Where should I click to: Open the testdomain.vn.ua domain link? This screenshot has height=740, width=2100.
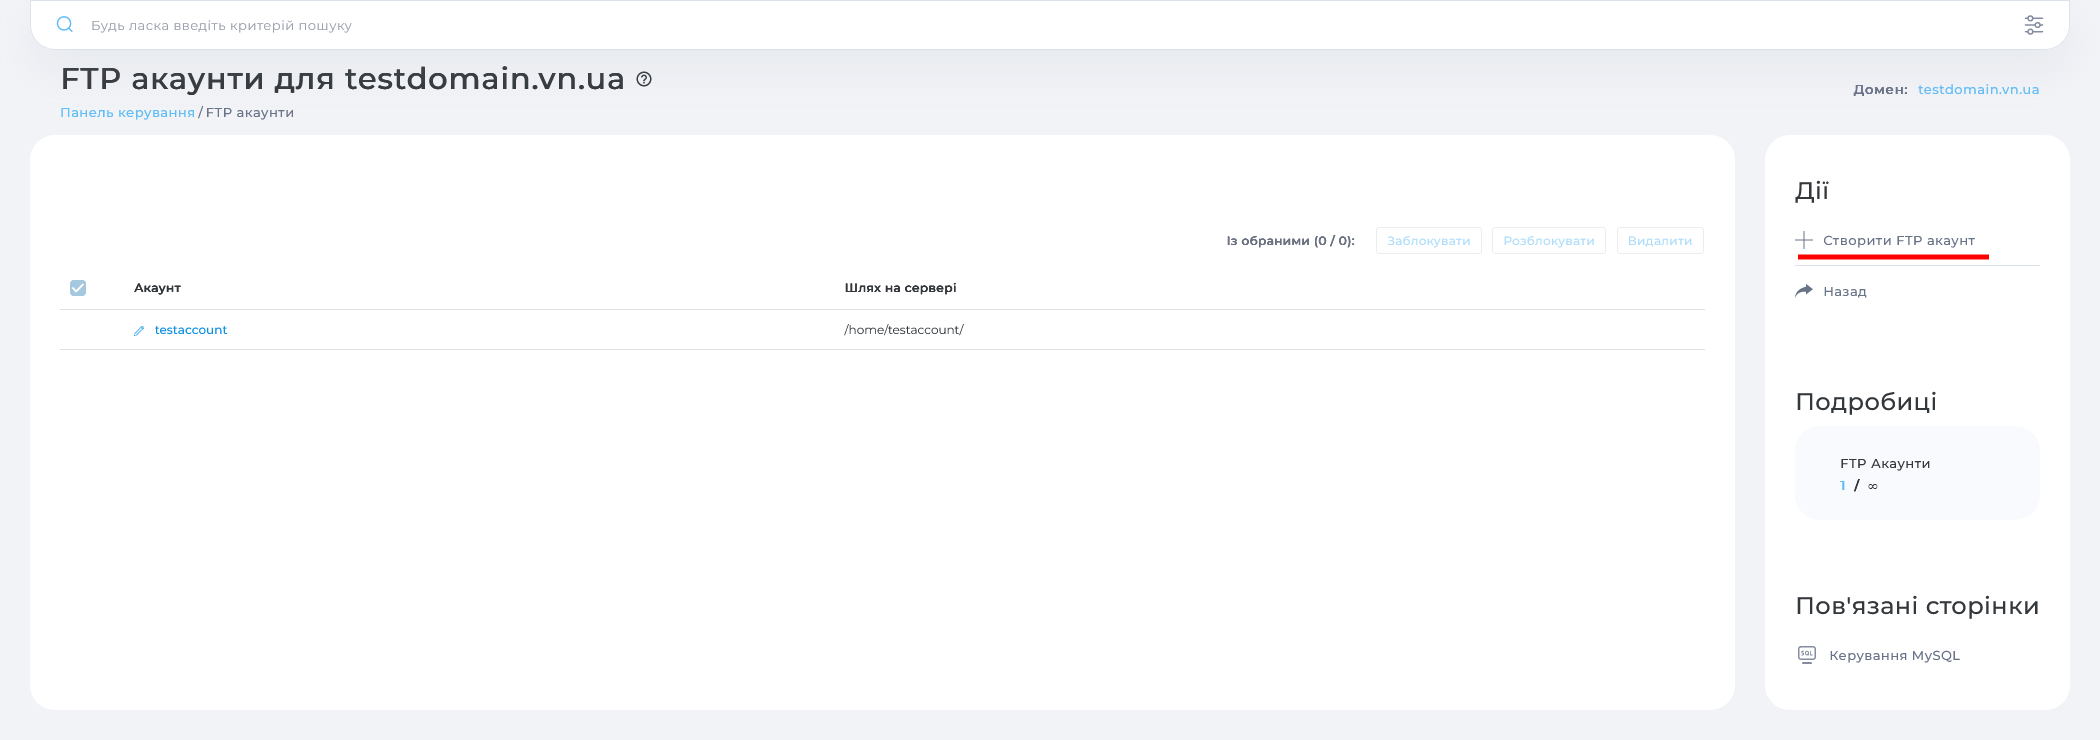click(x=1978, y=90)
